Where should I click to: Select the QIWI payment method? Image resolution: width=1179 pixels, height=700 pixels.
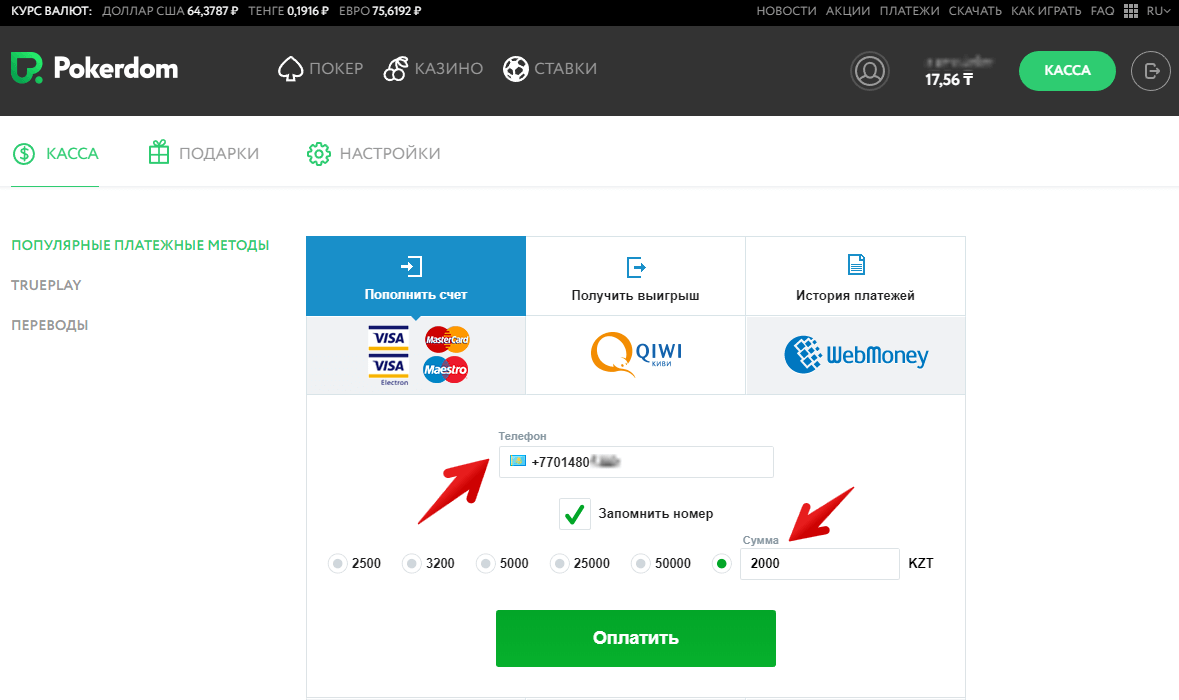(635, 355)
